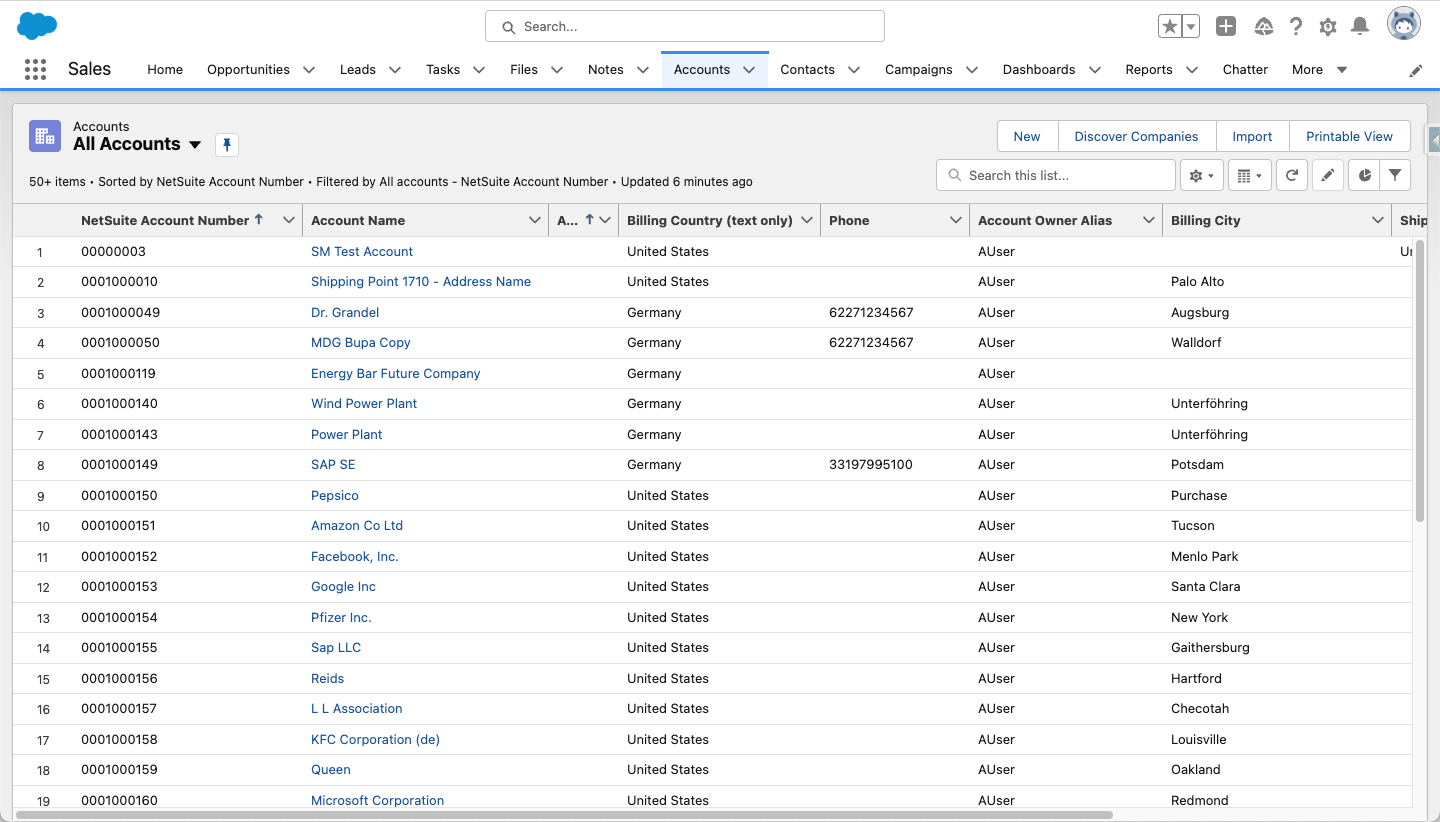Open the Chatter tab

click(x=1245, y=69)
